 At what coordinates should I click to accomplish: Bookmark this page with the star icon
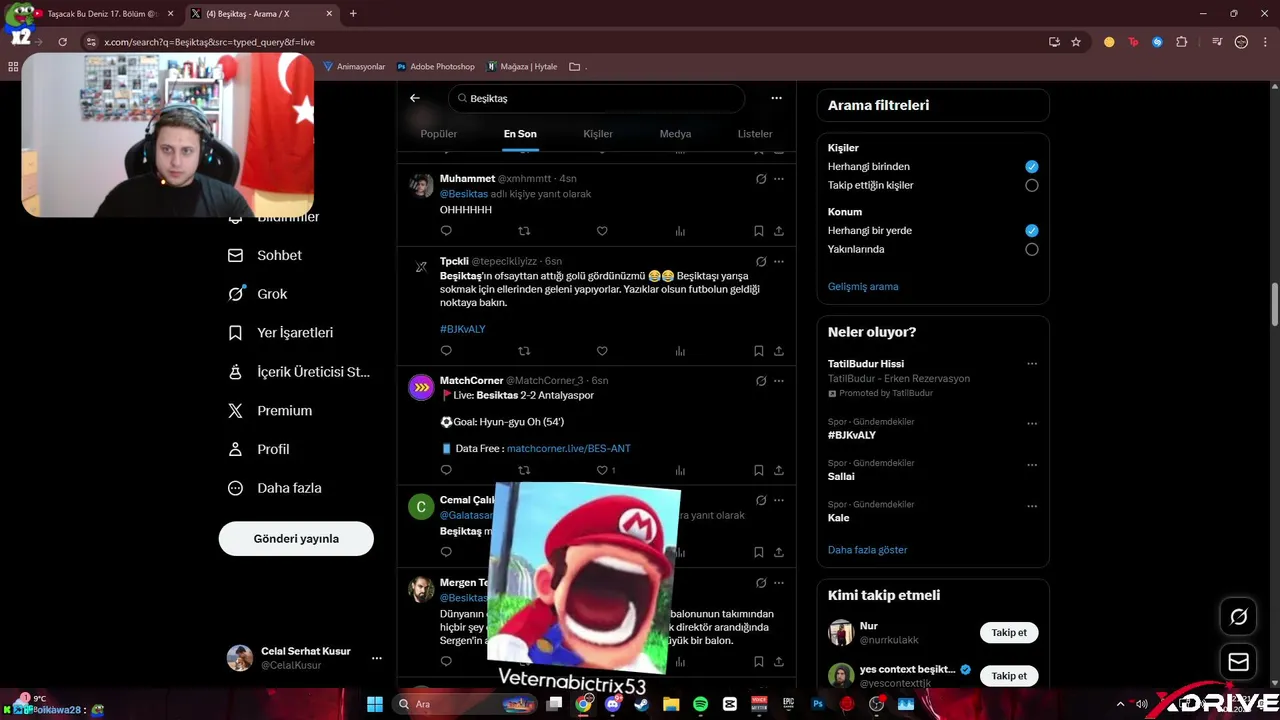(1076, 42)
